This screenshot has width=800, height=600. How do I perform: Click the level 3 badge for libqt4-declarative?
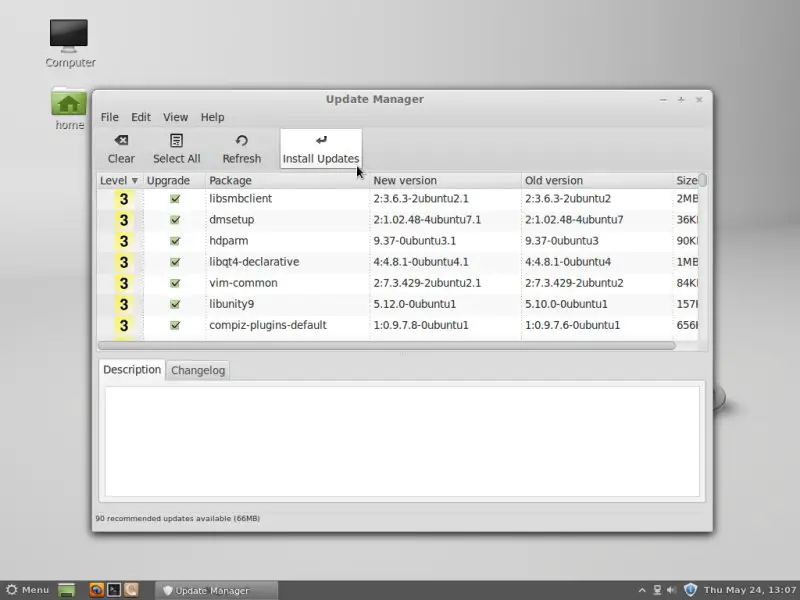click(123, 262)
